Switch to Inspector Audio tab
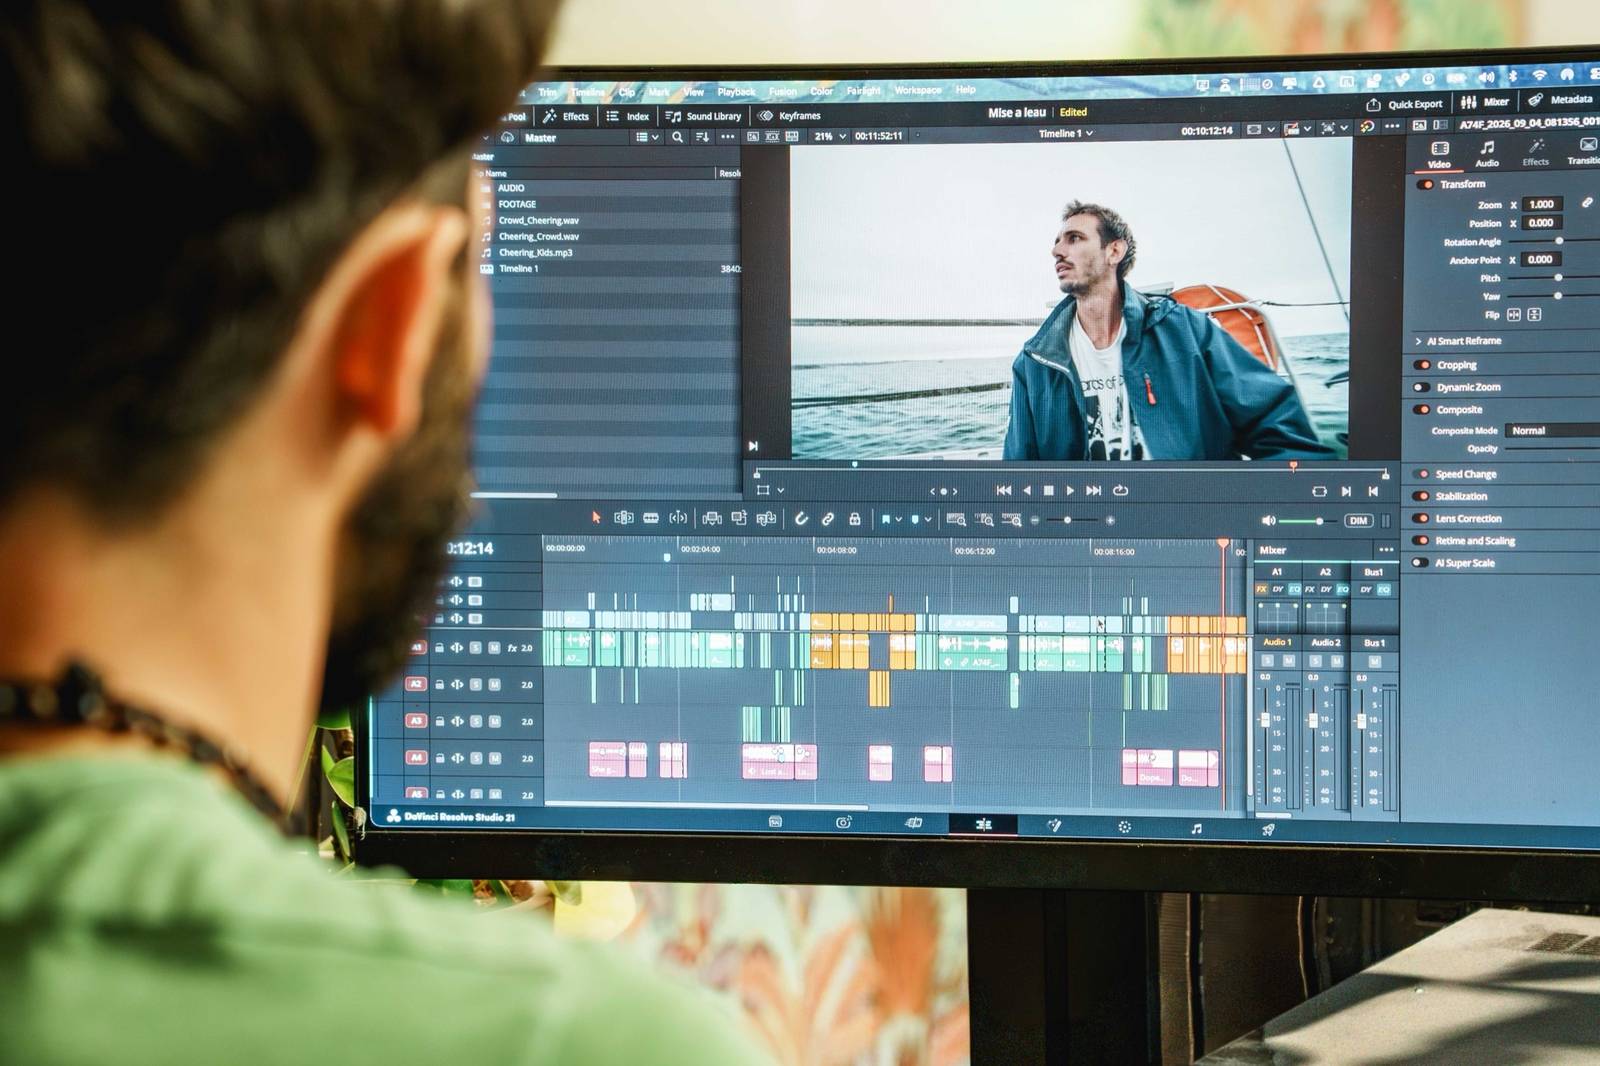Viewport: 1600px width, 1066px height. (1487, 153)
